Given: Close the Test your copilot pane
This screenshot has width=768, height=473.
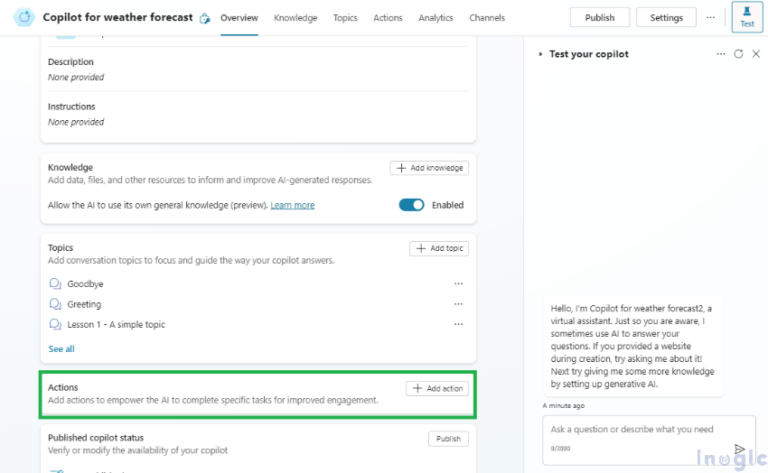Looking at the screenshot, I should [756, 54].
